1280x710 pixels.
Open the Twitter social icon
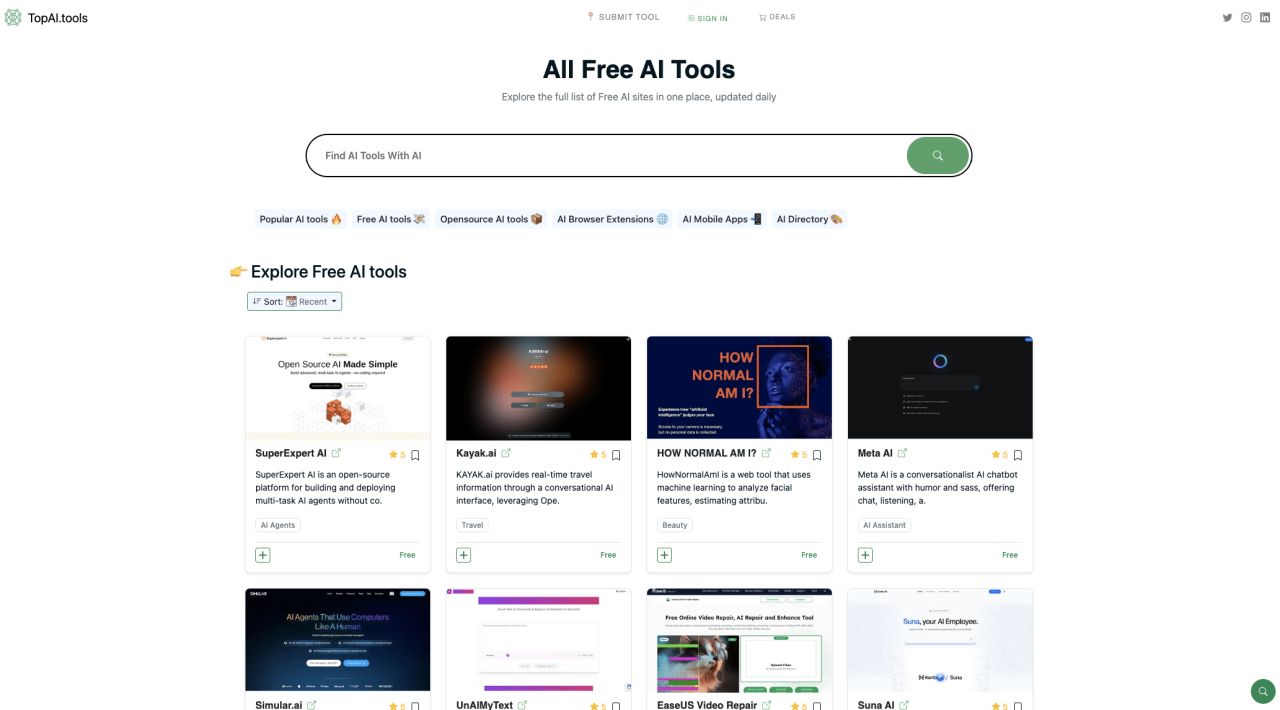(x=1227, y=17)
